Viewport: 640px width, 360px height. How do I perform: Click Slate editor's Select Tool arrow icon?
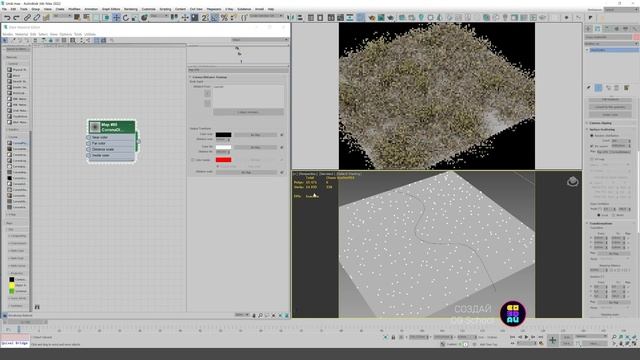[x=5, y=40]
